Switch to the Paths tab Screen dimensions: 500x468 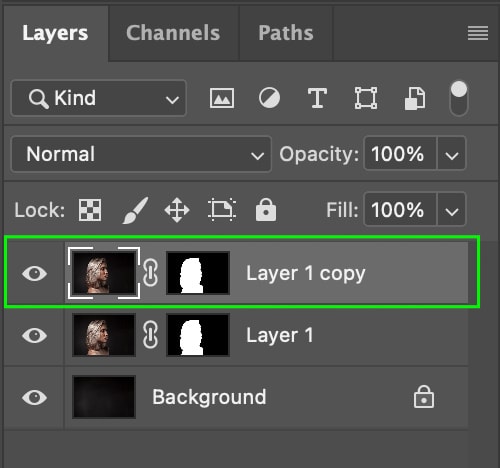(286, 33)
